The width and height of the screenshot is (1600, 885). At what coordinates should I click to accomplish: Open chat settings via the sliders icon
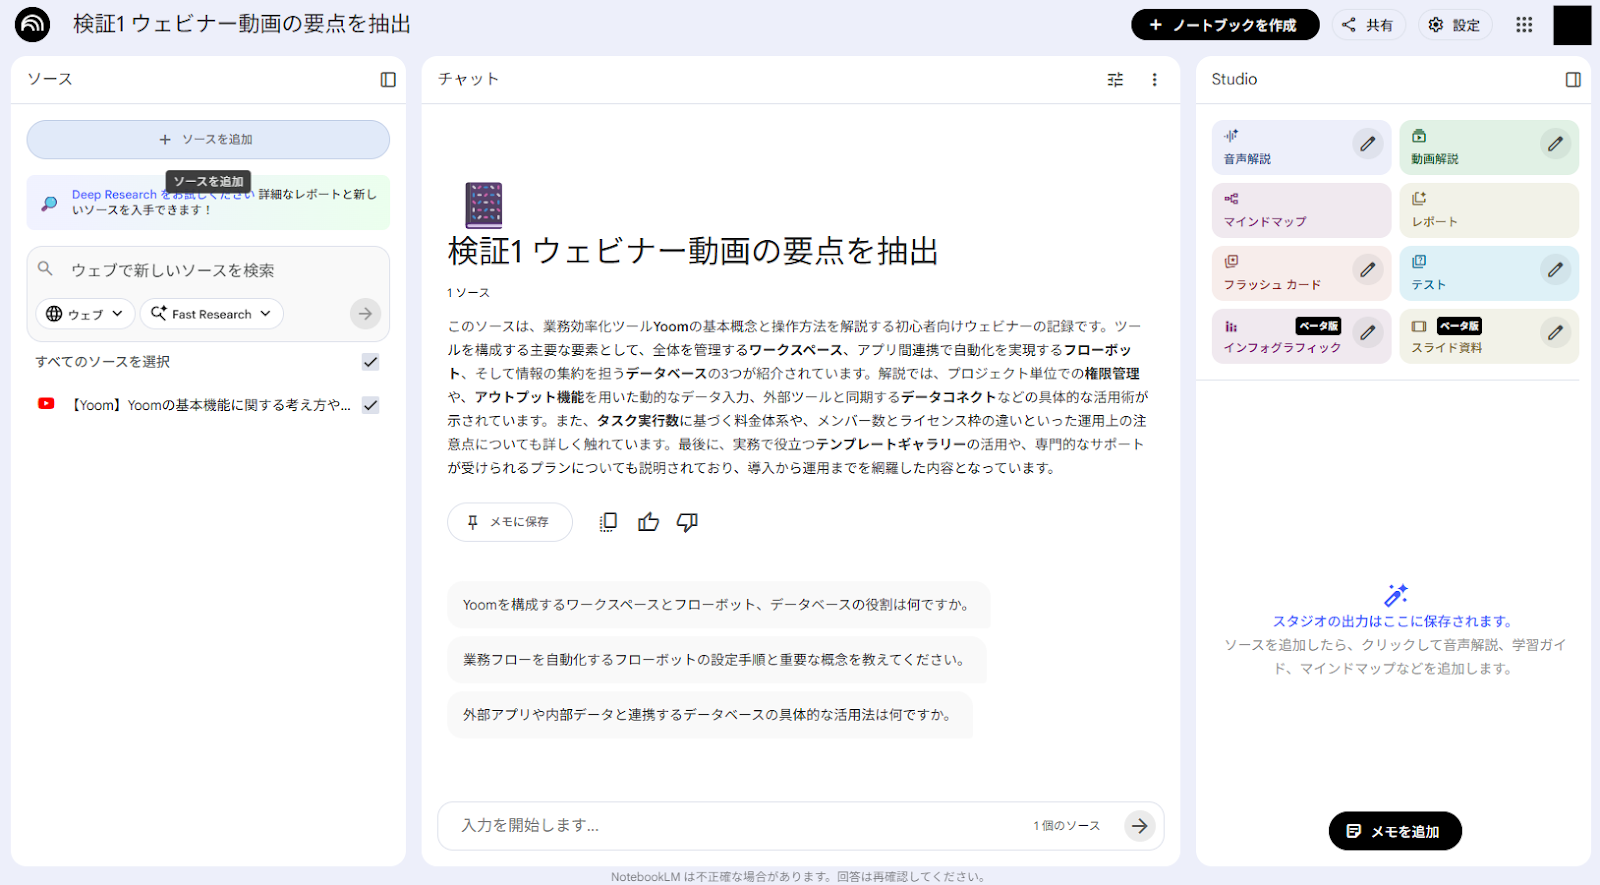(1115, 80)
